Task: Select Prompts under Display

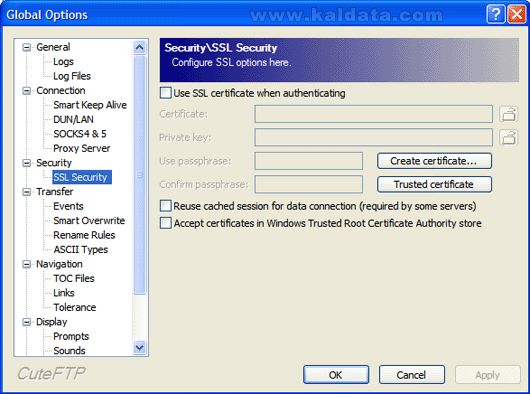Action: coord(71,336)
